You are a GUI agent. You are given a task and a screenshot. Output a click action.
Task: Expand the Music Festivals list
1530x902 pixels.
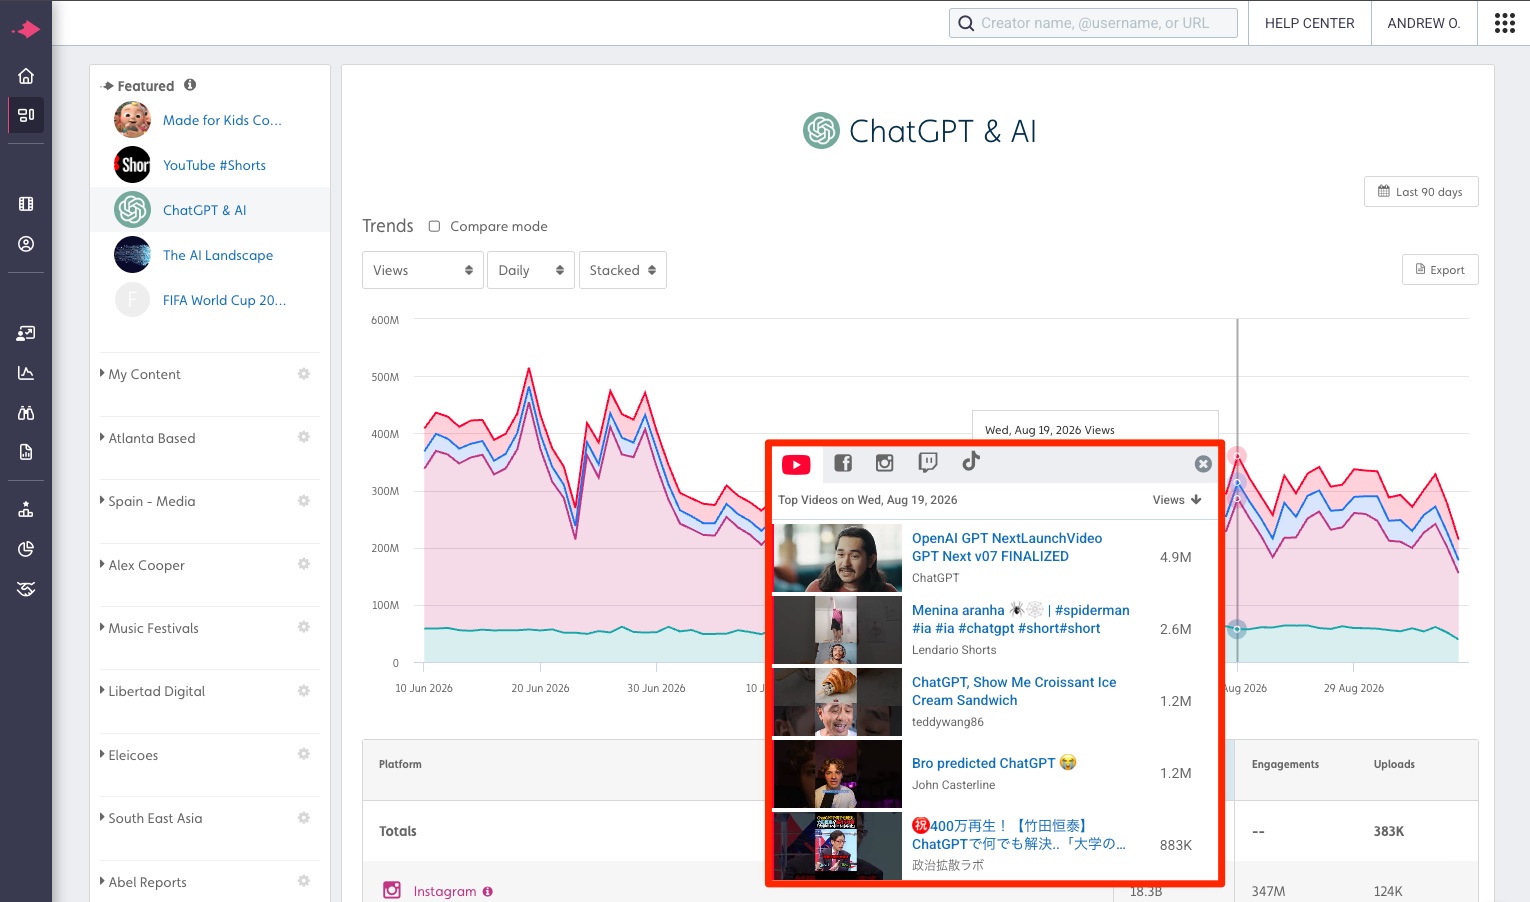[x=153, y=628]
